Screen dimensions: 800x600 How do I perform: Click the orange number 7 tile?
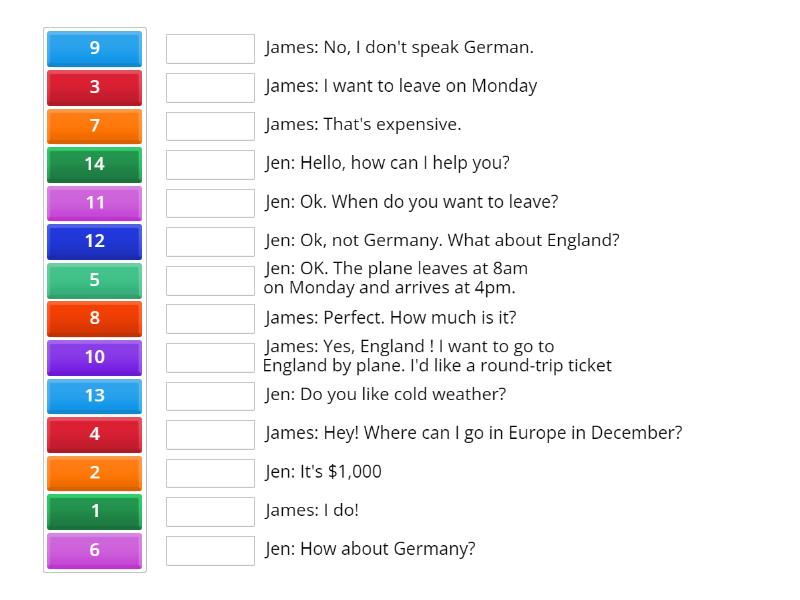coord(94,126)
